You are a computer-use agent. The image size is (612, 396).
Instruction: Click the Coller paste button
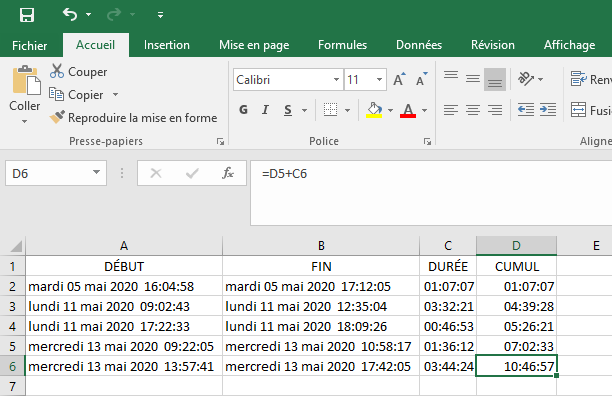tap(25, 94)
